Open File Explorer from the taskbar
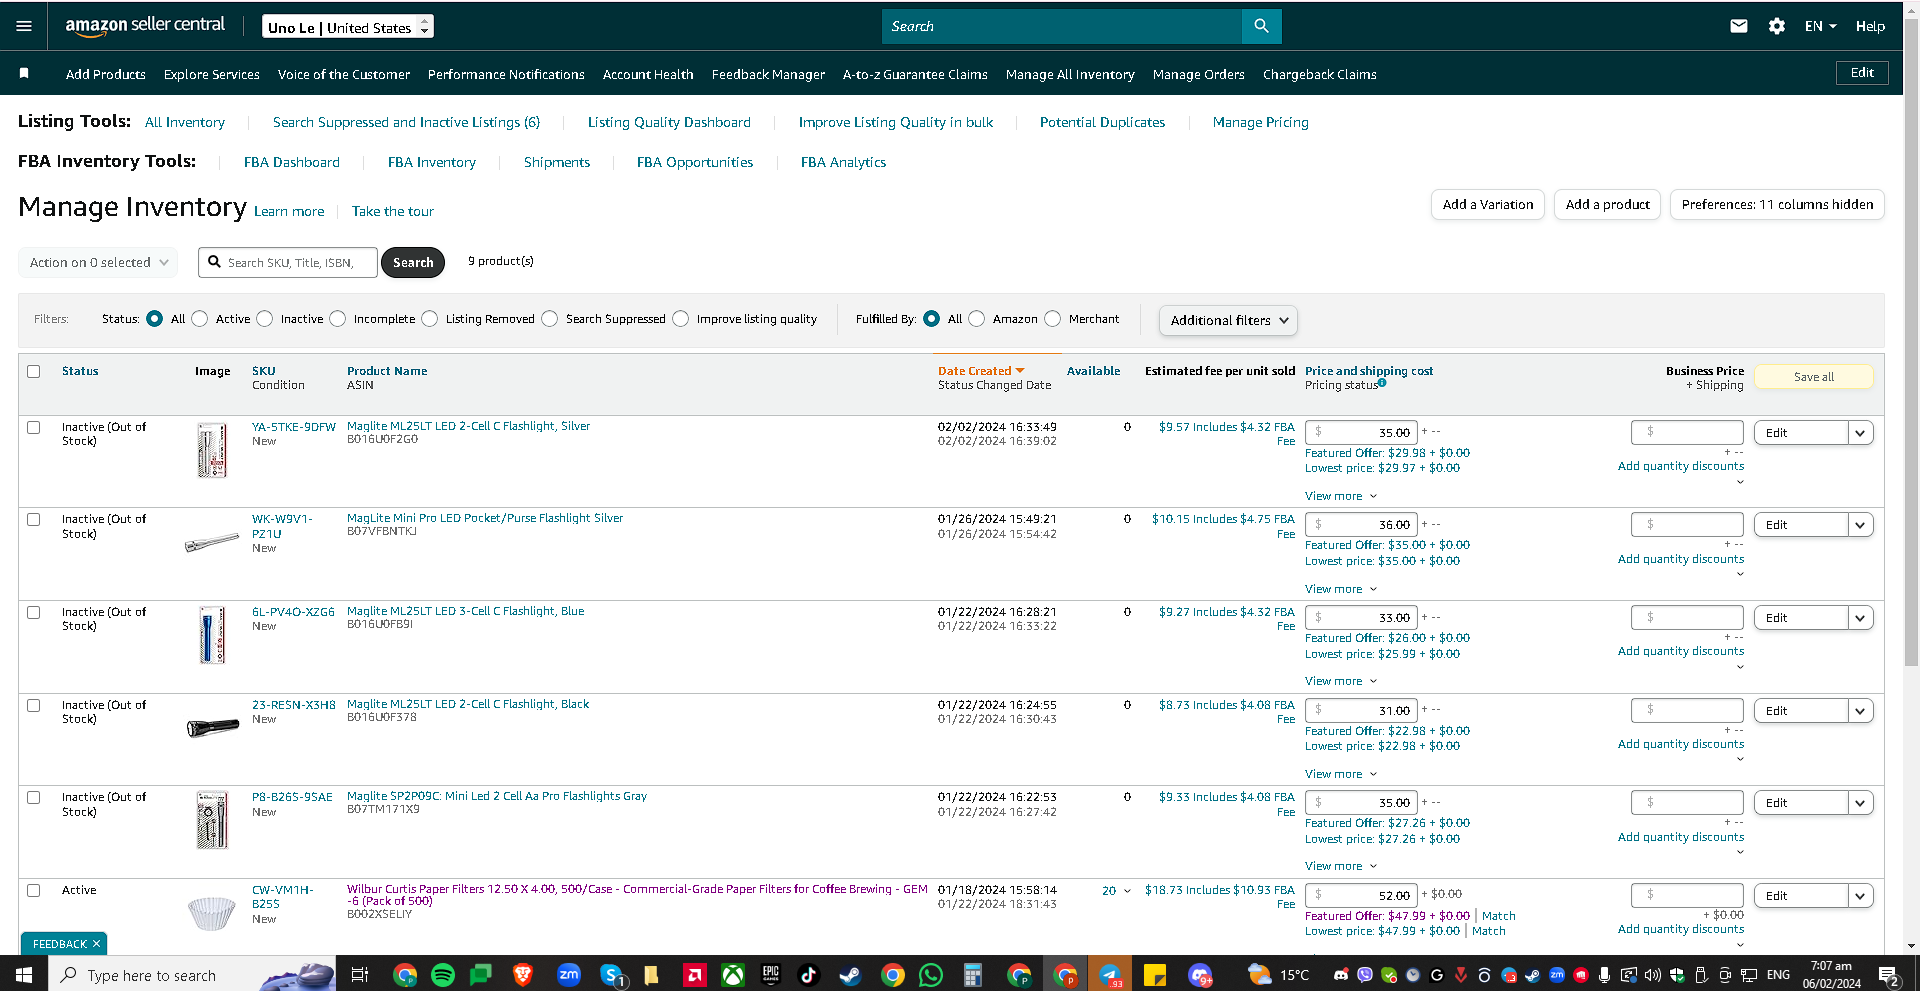Image resolution: width=1920 pixels, height=991 pixels. point(651,975)
